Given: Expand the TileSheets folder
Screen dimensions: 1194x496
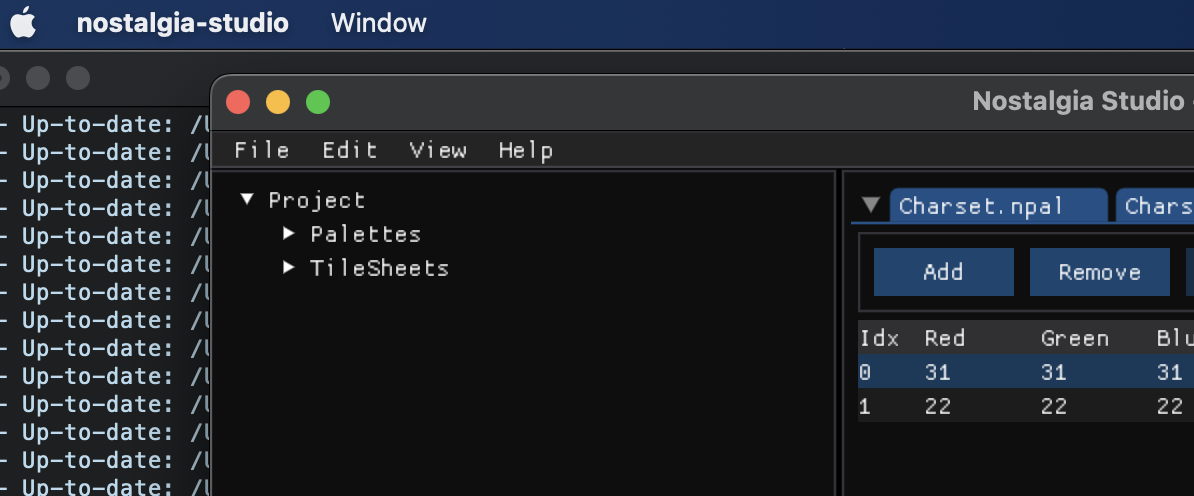Looking at the screenshot, I should click(x=289, y=268).
